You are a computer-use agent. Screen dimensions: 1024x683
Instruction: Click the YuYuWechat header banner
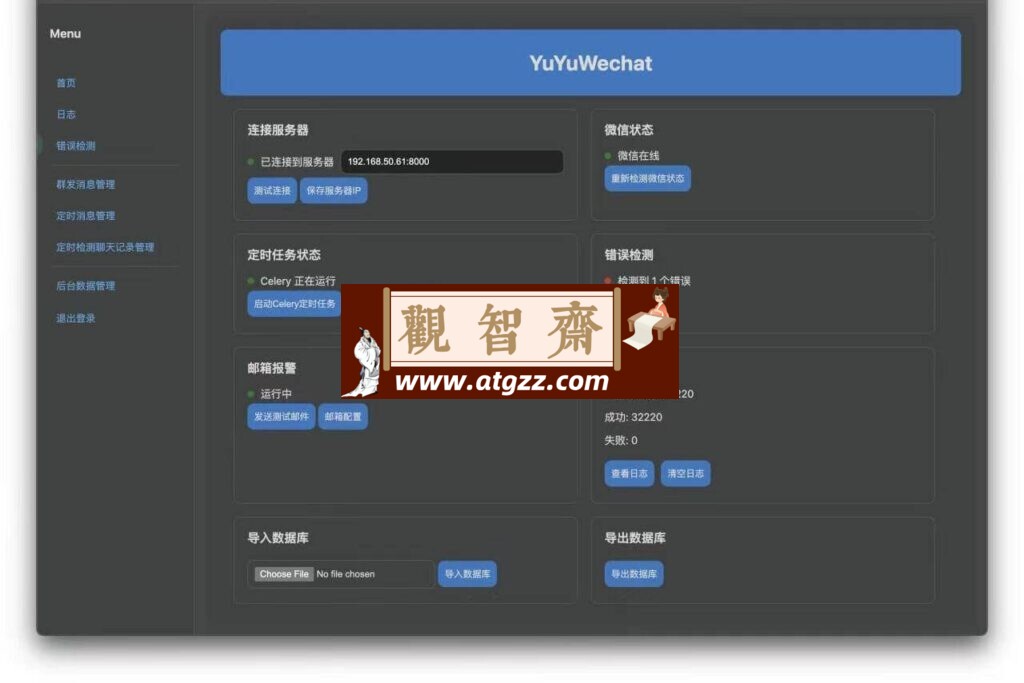(590, 63)
